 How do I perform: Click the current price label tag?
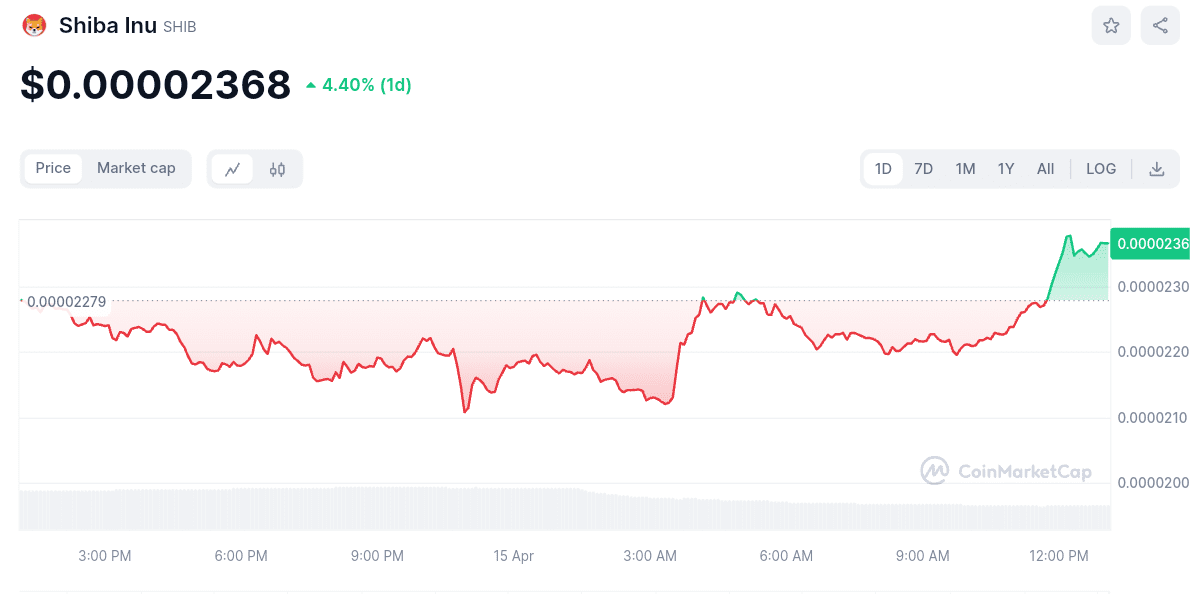[x=1153, y=243]
